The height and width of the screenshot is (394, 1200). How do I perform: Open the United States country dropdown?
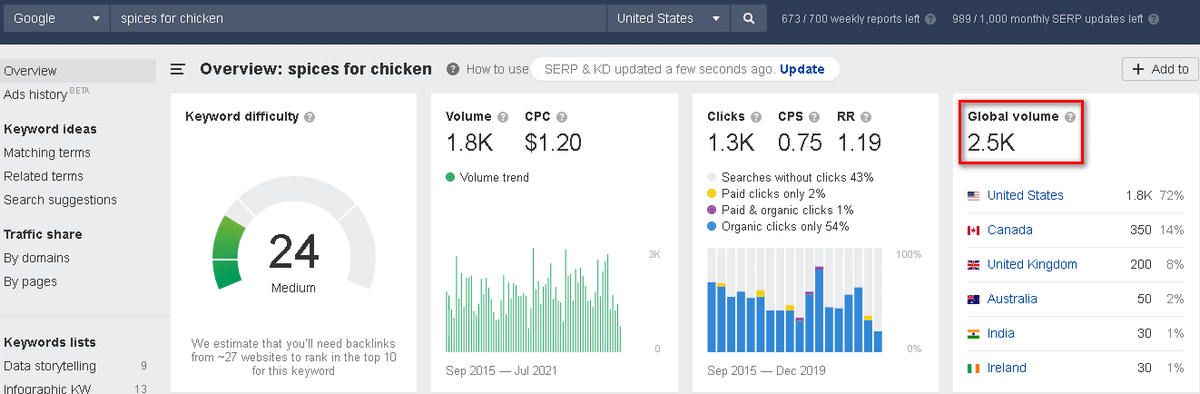[668, 18]
